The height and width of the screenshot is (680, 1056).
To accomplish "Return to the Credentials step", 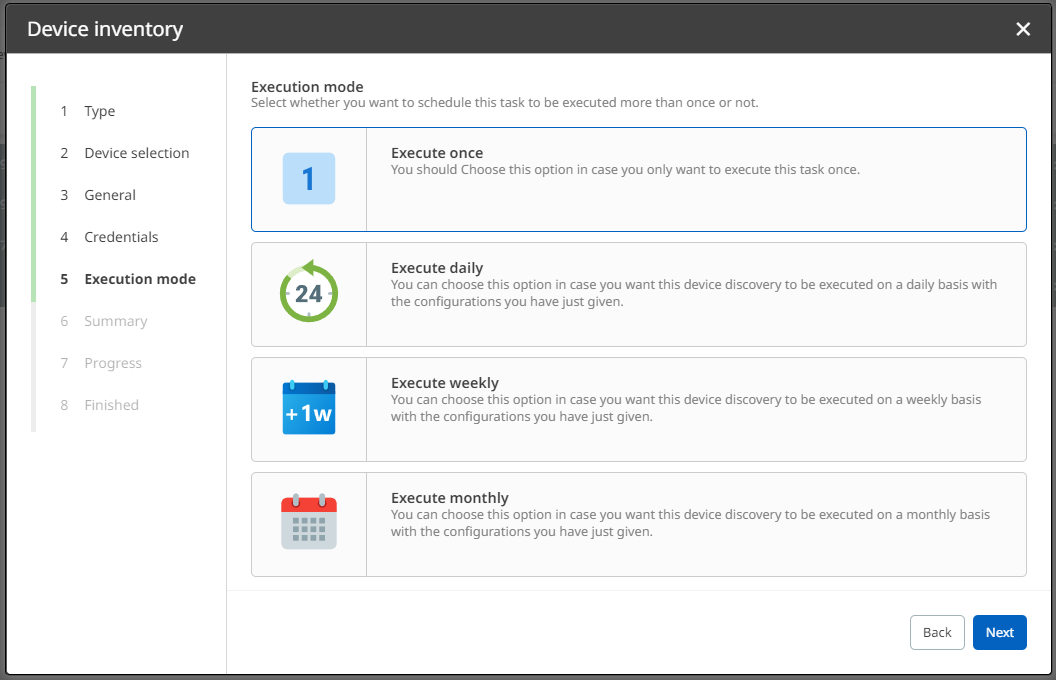I will coord(121,237).
